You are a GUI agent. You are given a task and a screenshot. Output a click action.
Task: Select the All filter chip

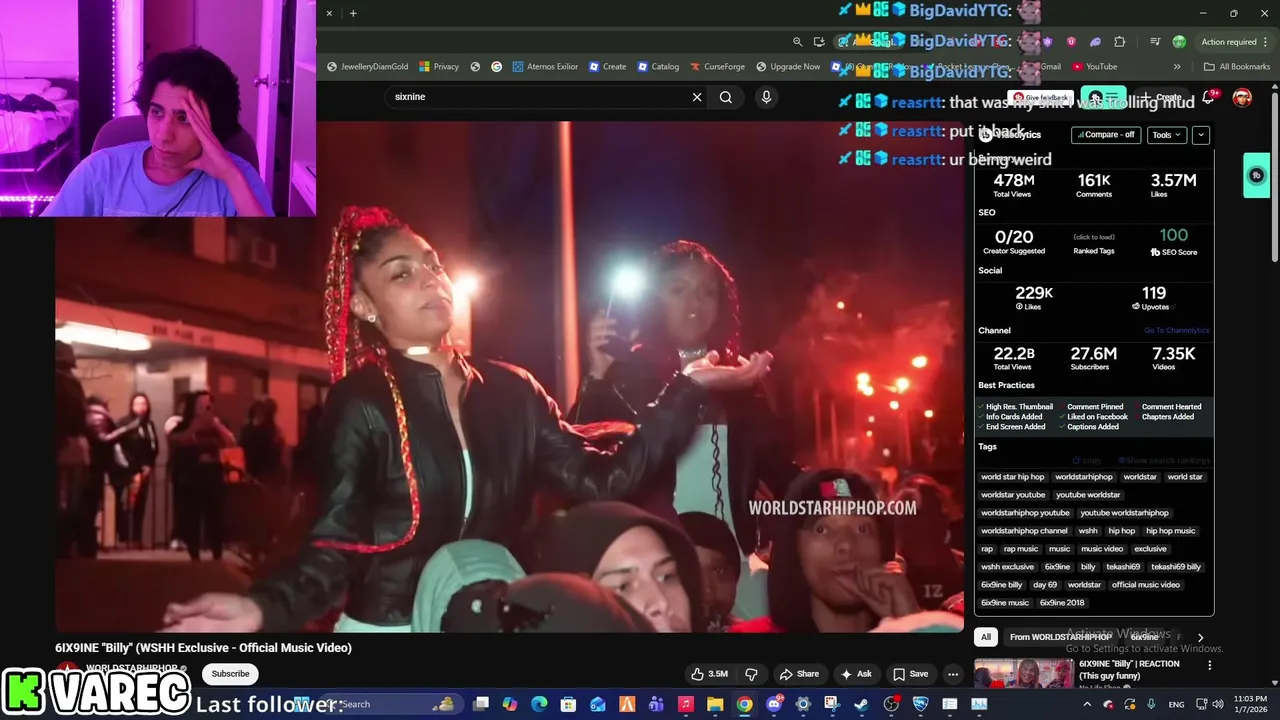point(986,637)
